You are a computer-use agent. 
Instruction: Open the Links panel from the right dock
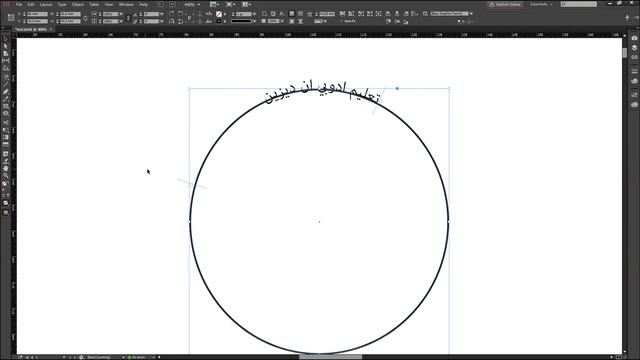click(634, 58)
